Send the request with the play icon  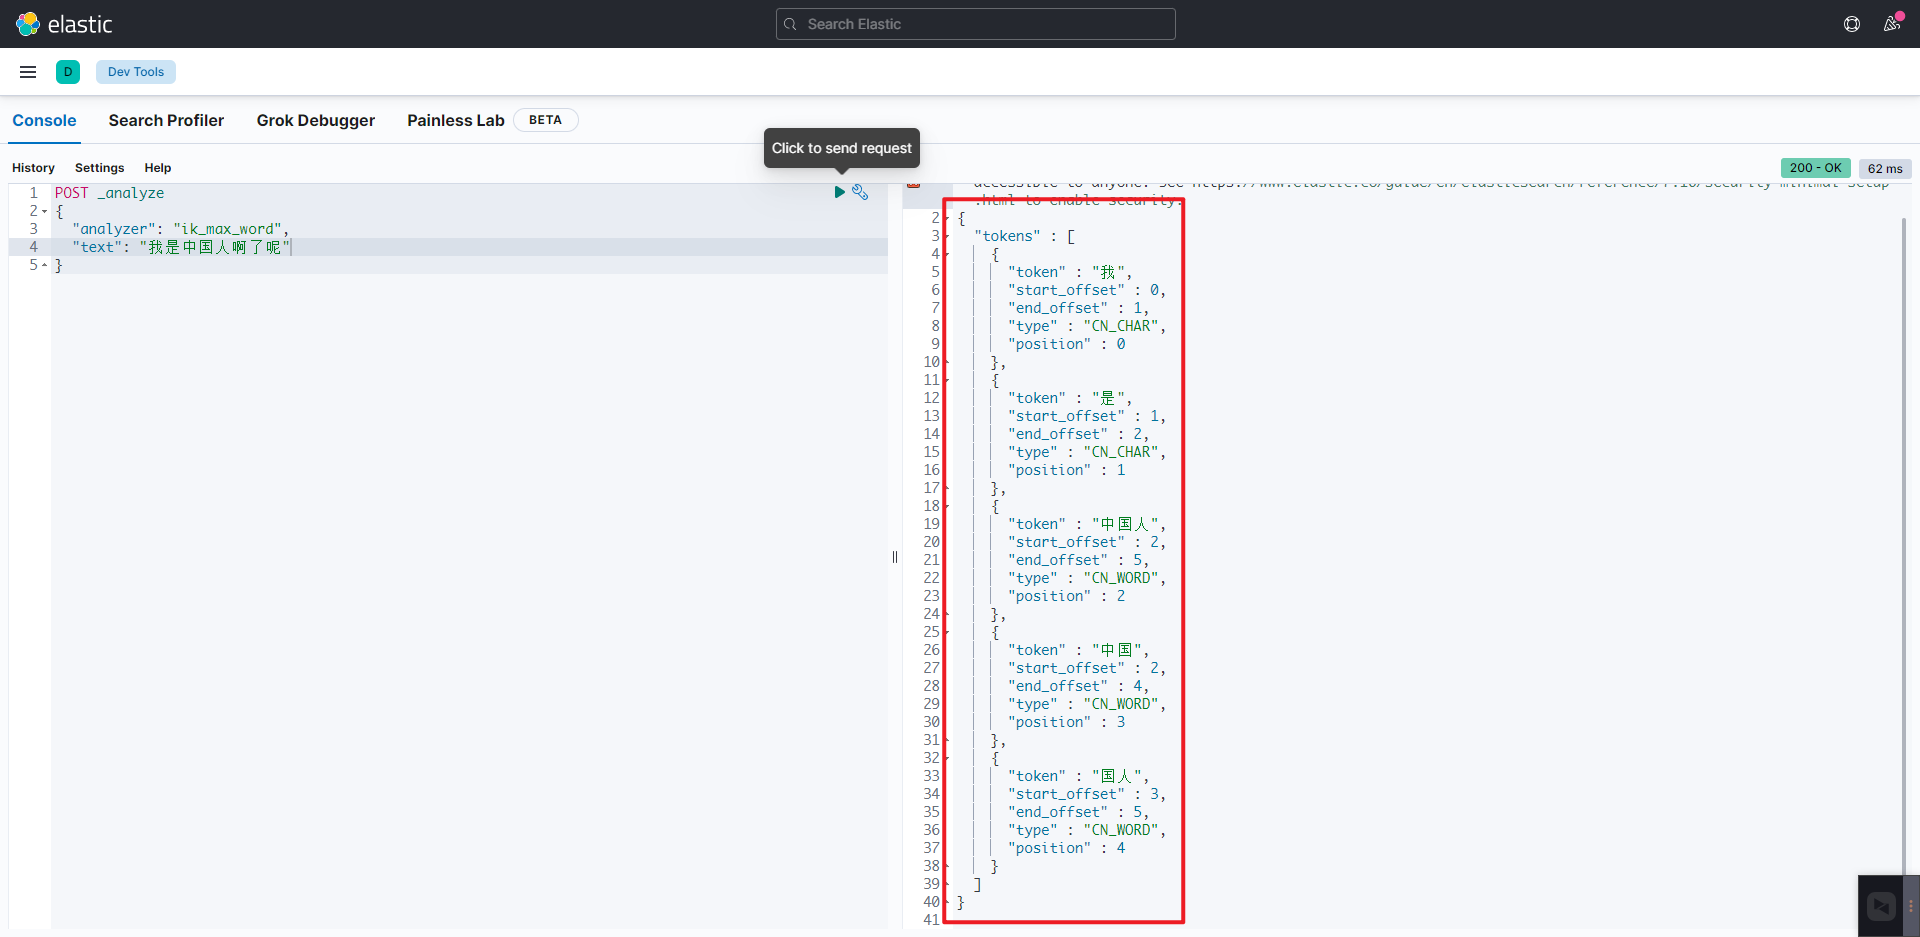pyautogui.click(x=840, y=192)
